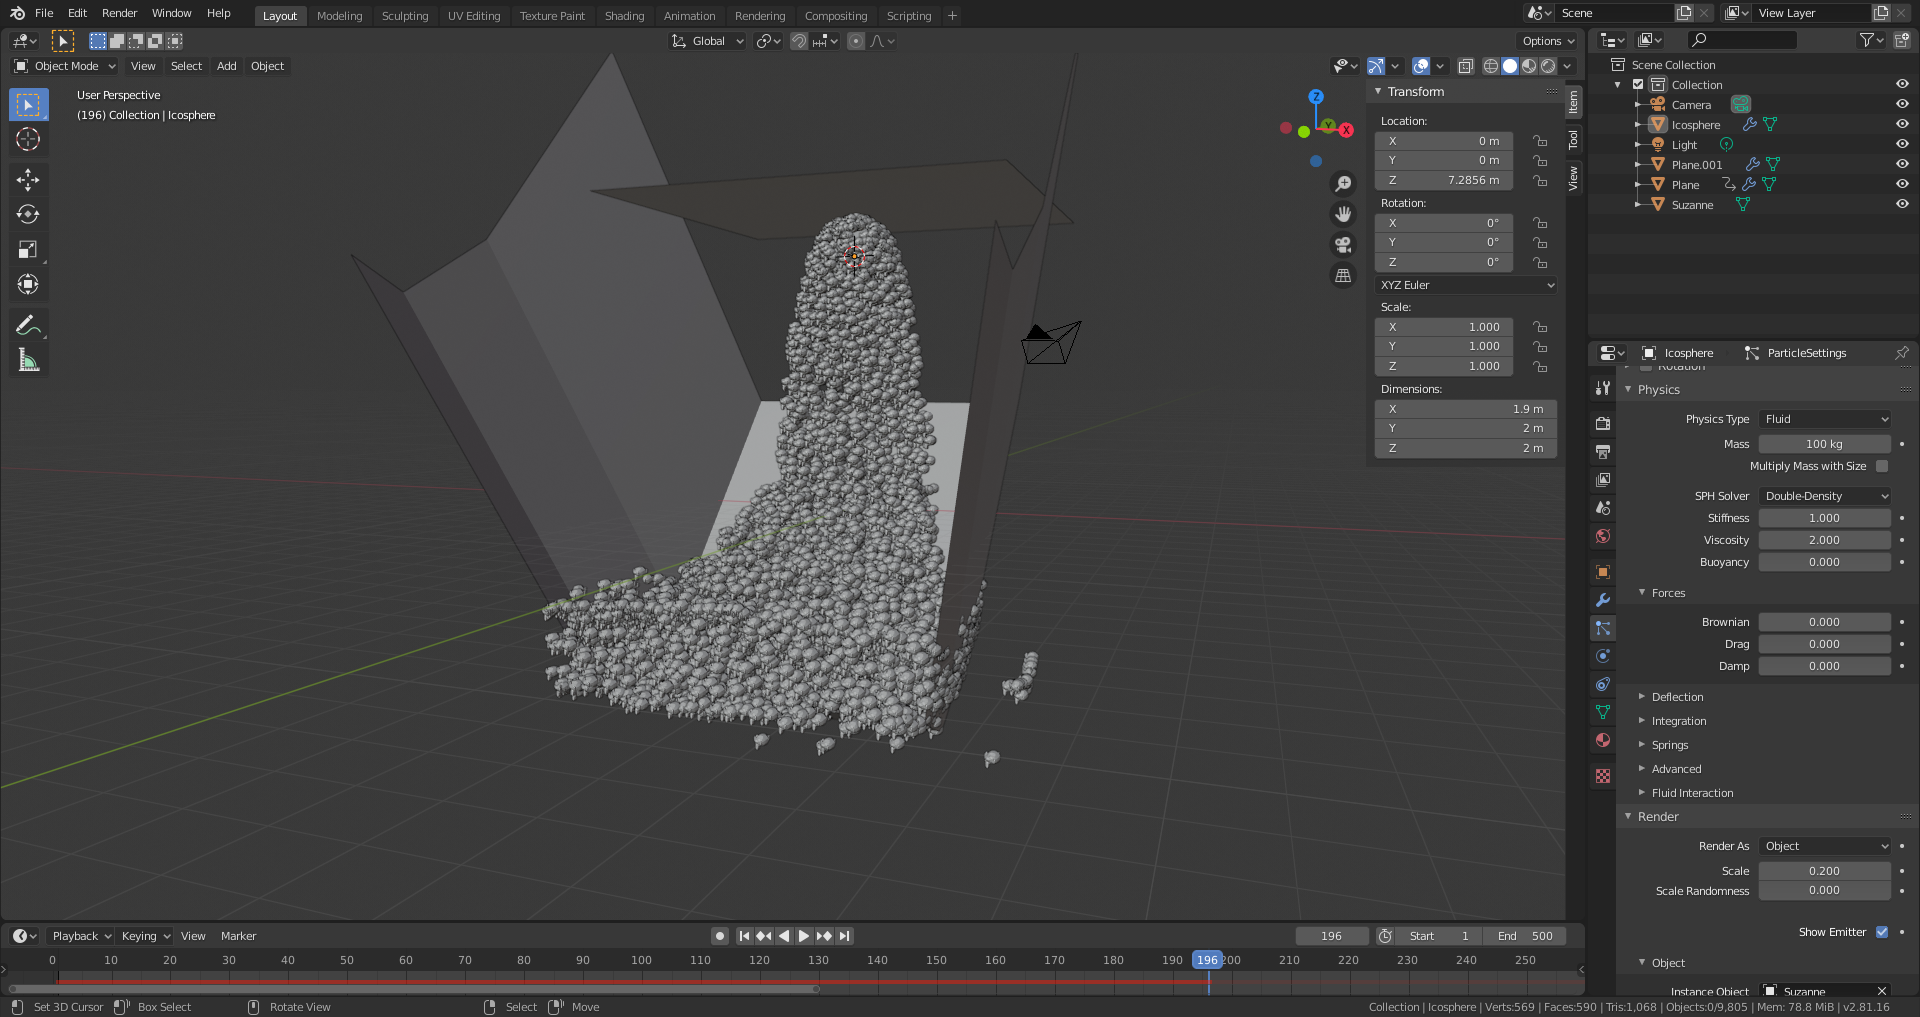Open the Material properties tab
This screenshot has width=1920, height=1017.
[x=1603, y=740]
